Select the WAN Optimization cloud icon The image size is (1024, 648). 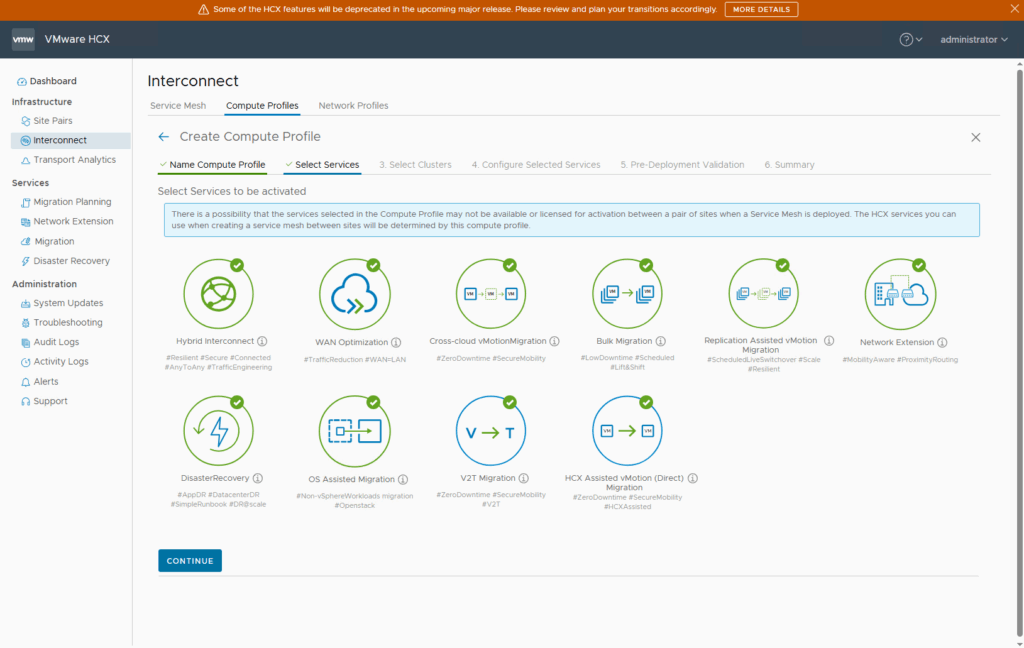click(x=354, y=294)
